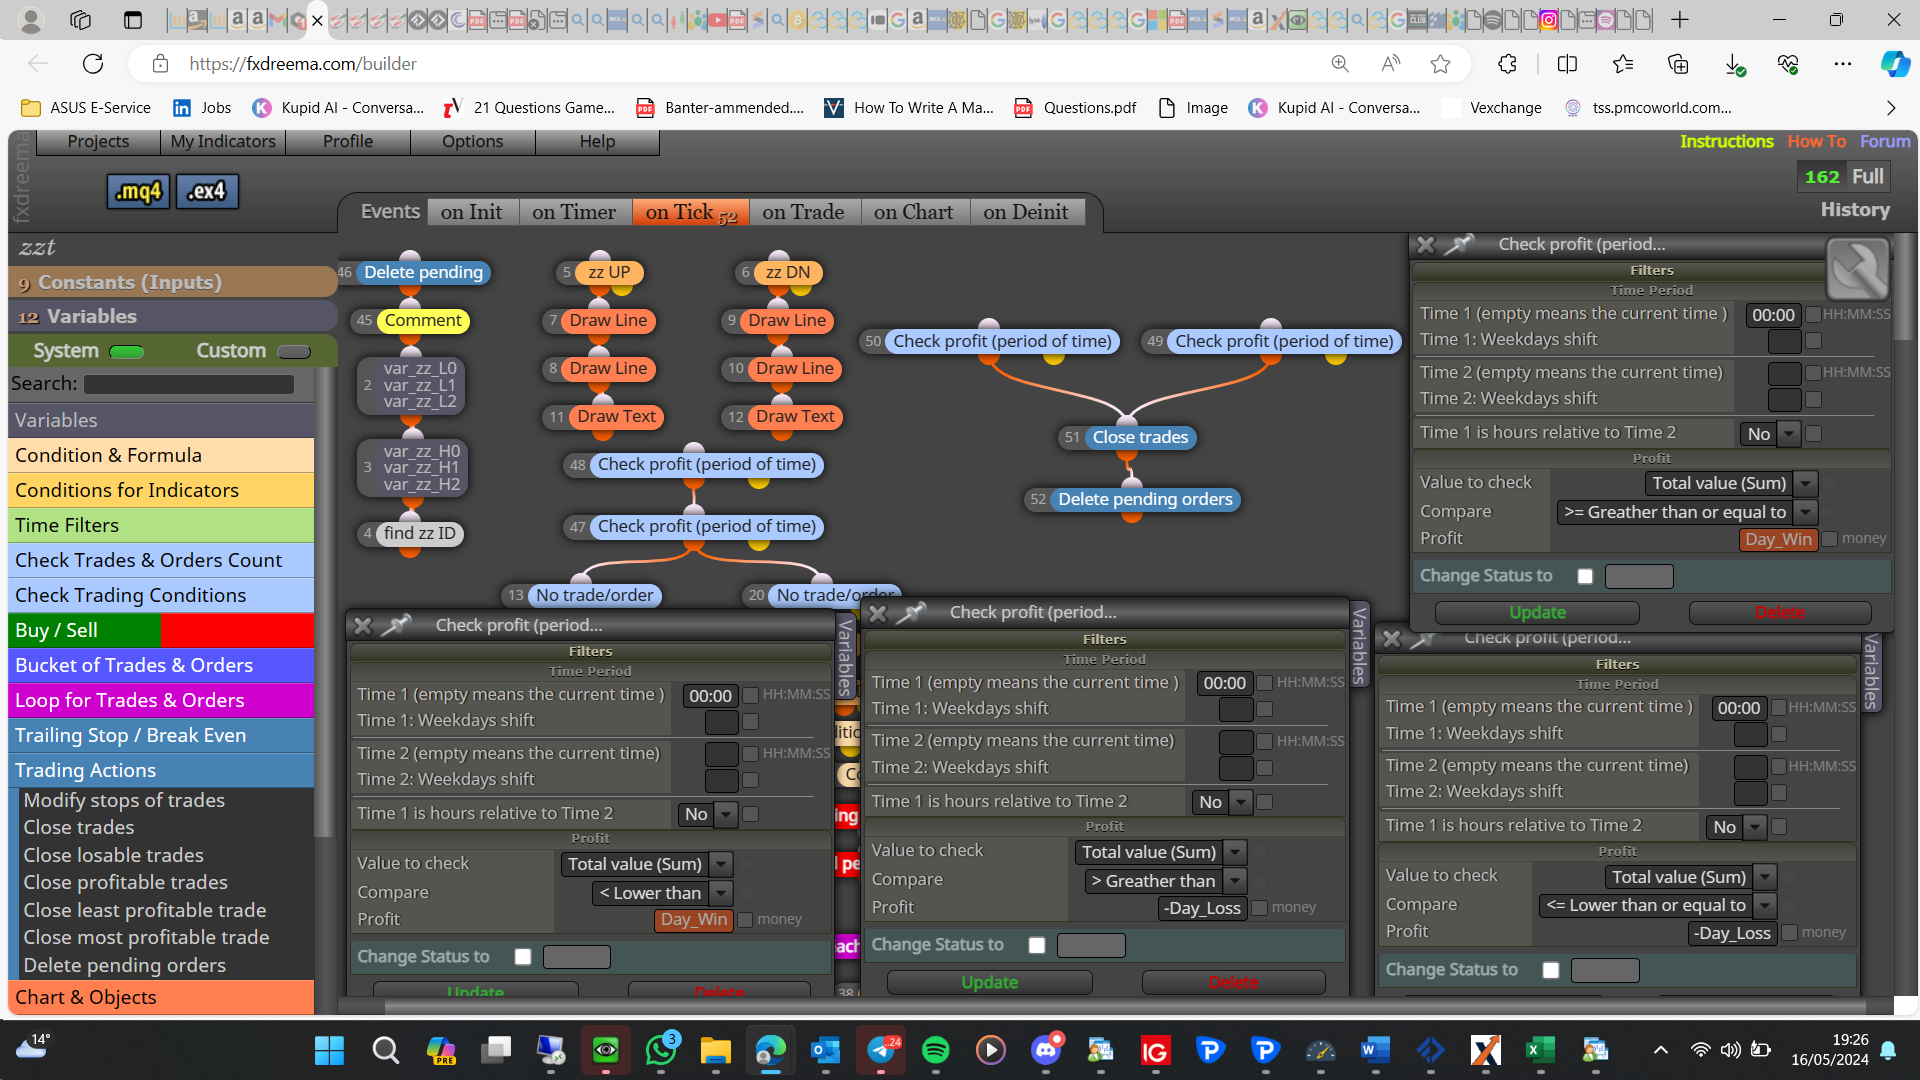Screen dimensions: 1920x1080
Task: Open Discord from the taskbar
Action: click(1046, 1050)
